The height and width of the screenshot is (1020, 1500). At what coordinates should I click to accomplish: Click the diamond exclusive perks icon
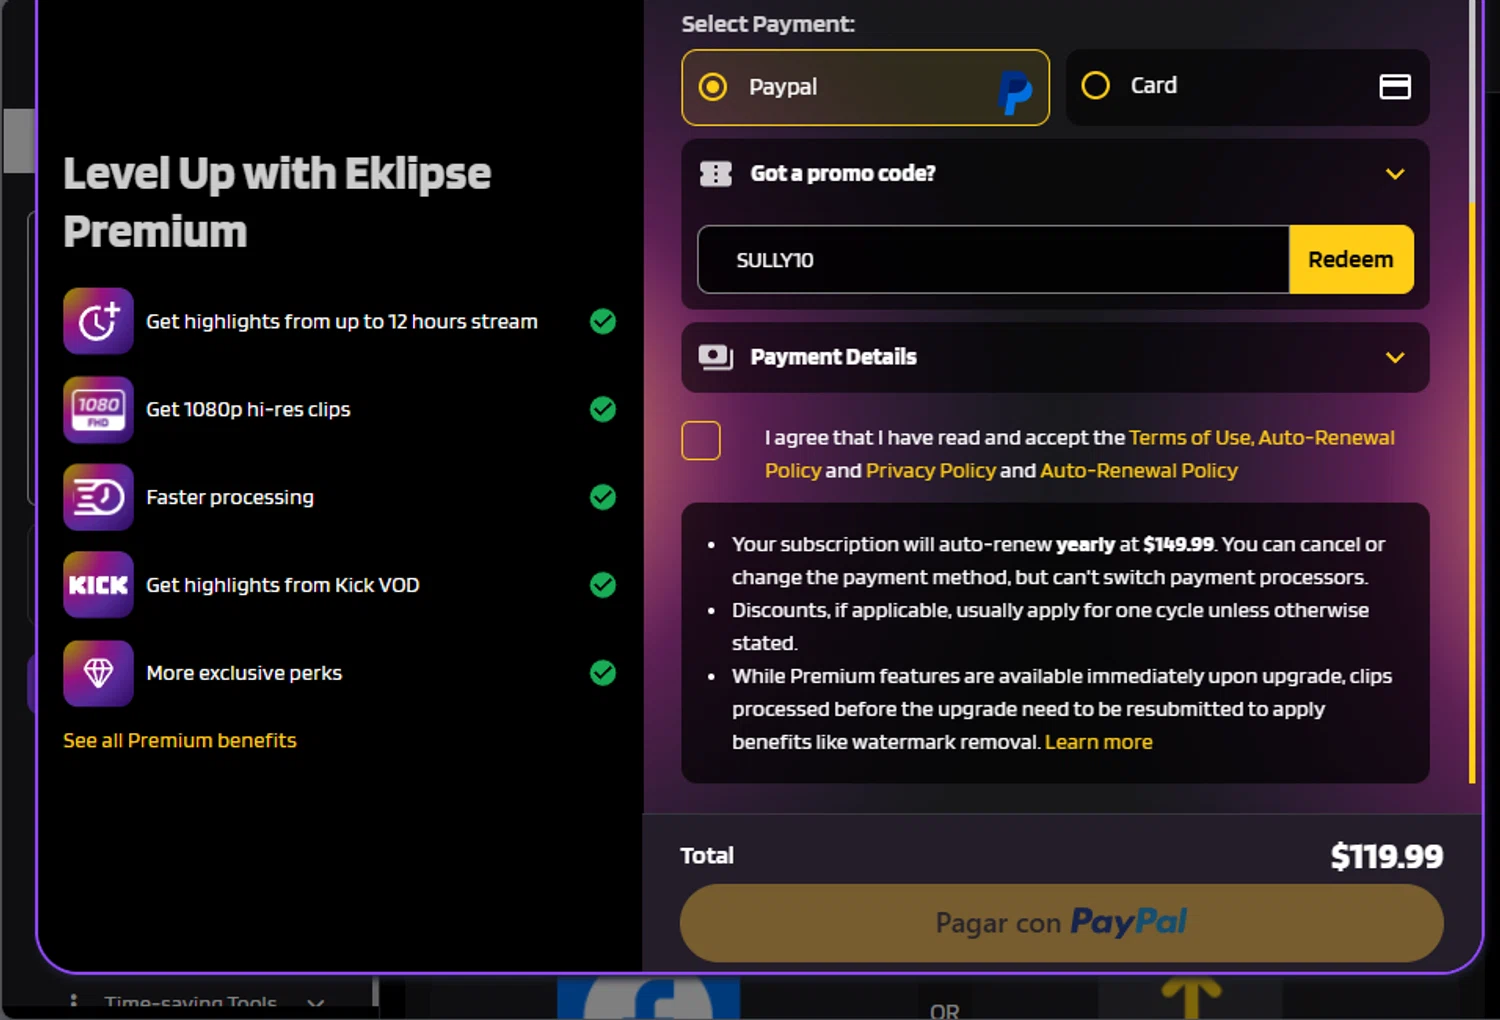click(98, 673)
